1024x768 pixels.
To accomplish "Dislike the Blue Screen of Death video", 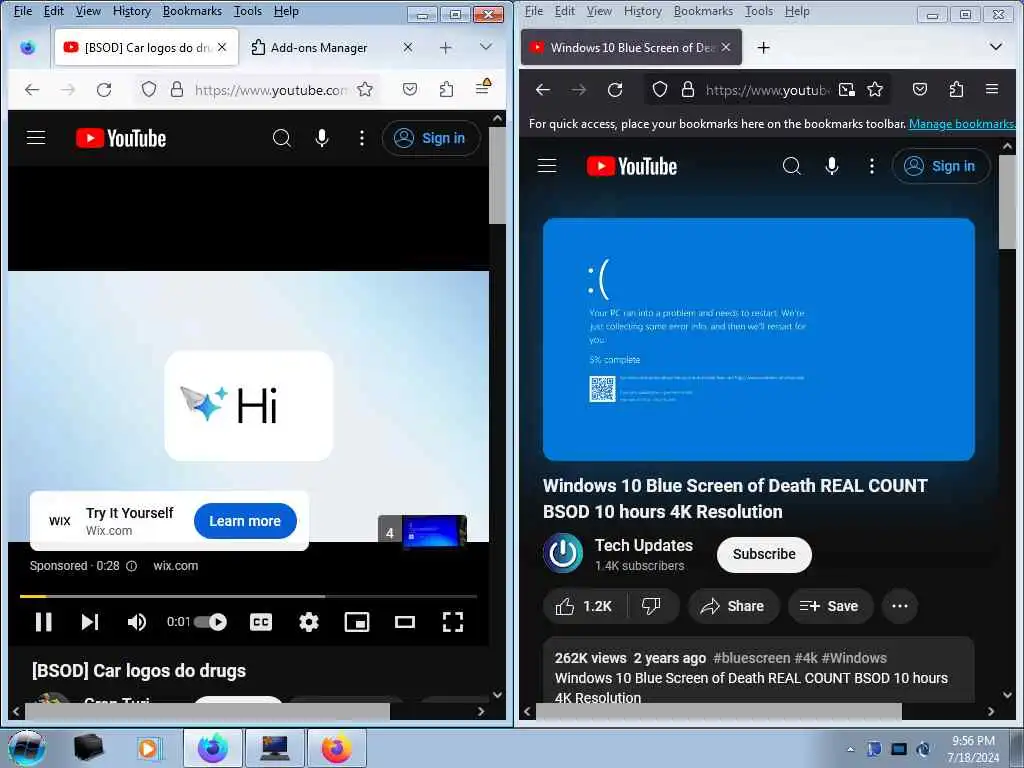I will [651, 606].
